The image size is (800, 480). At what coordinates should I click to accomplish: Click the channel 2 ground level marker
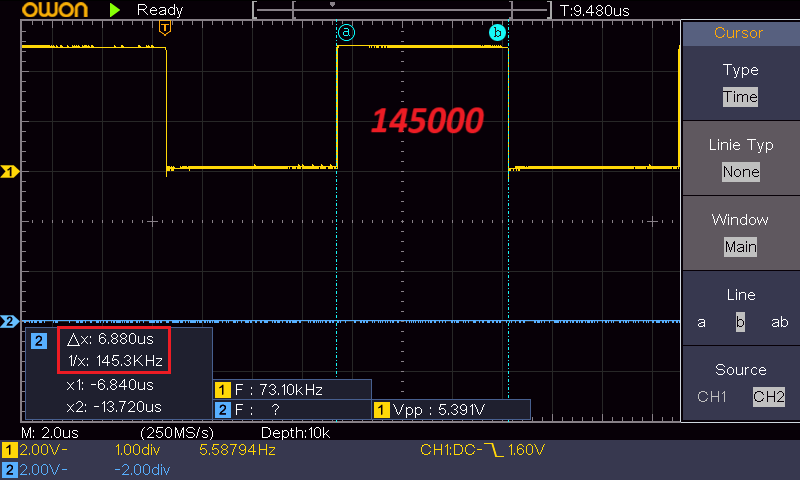coord(9,321)
